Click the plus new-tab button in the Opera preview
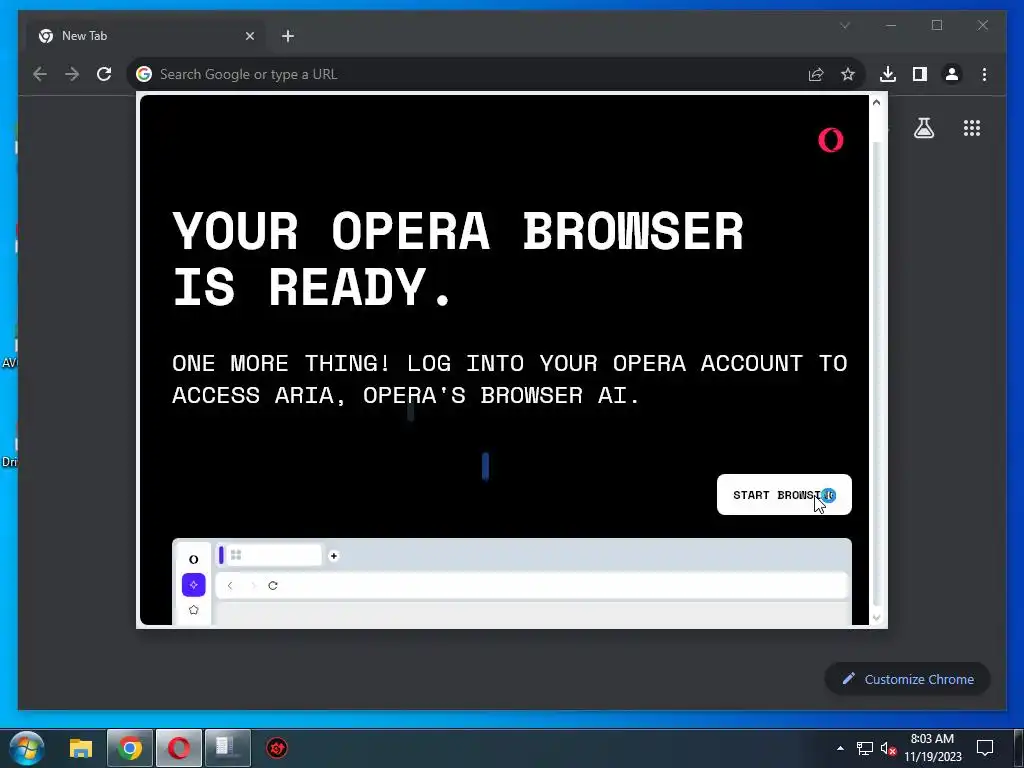Image resolution: width=1024 pixels, height=768 pixels. [334, 556]
